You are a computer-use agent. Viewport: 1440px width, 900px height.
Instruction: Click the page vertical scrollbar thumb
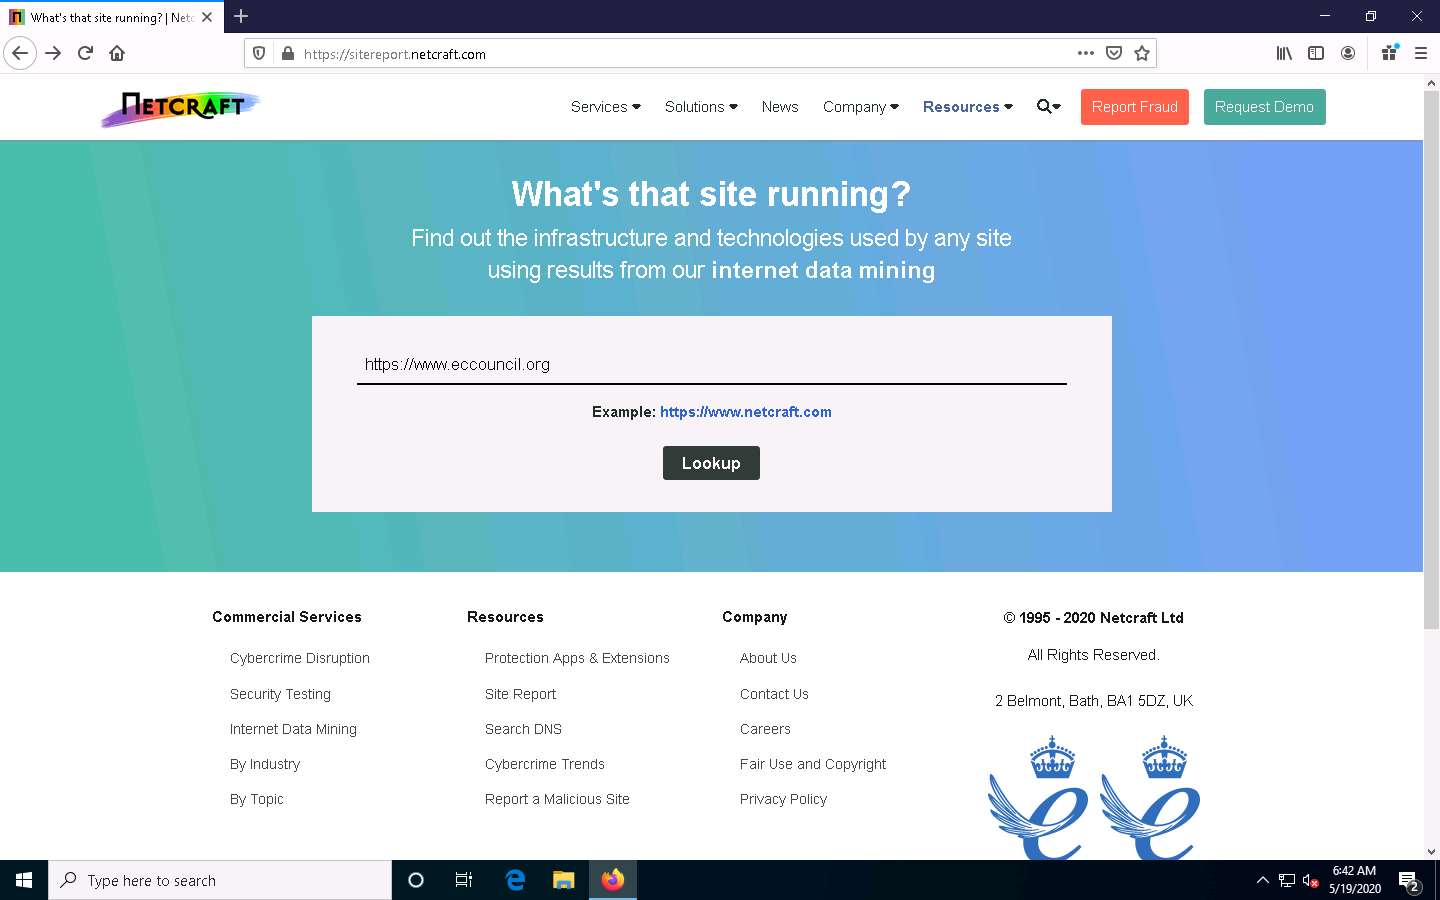coord(1431,360)
